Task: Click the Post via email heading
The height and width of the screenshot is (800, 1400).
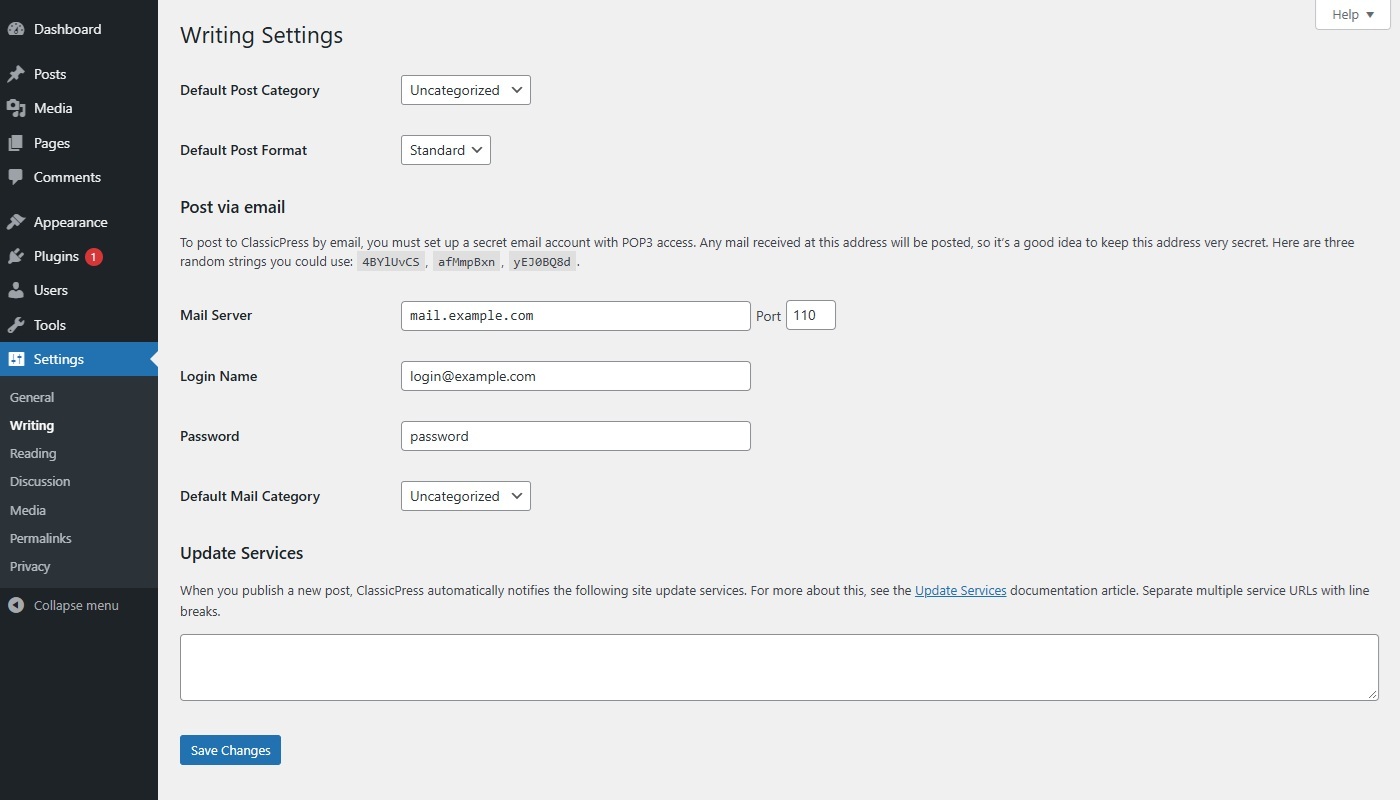Action: (x=233, y=207)
